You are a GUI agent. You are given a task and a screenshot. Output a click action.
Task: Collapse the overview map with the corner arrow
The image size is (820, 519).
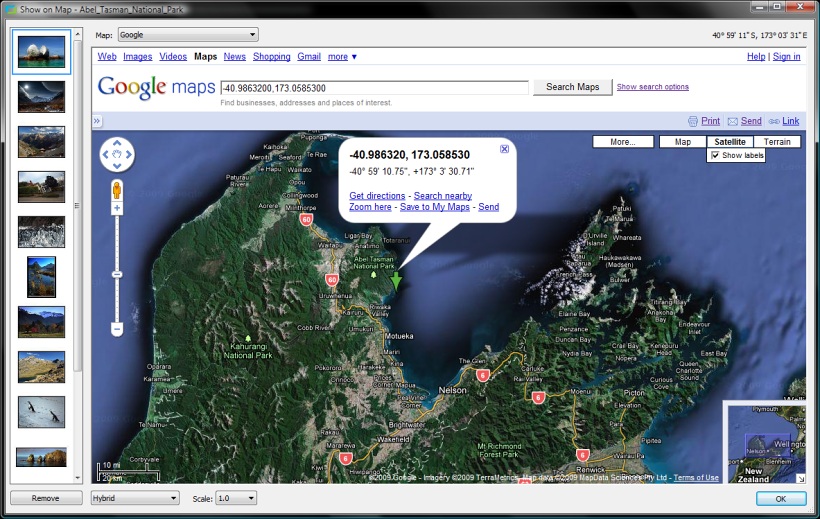click(x=800, y=478)
